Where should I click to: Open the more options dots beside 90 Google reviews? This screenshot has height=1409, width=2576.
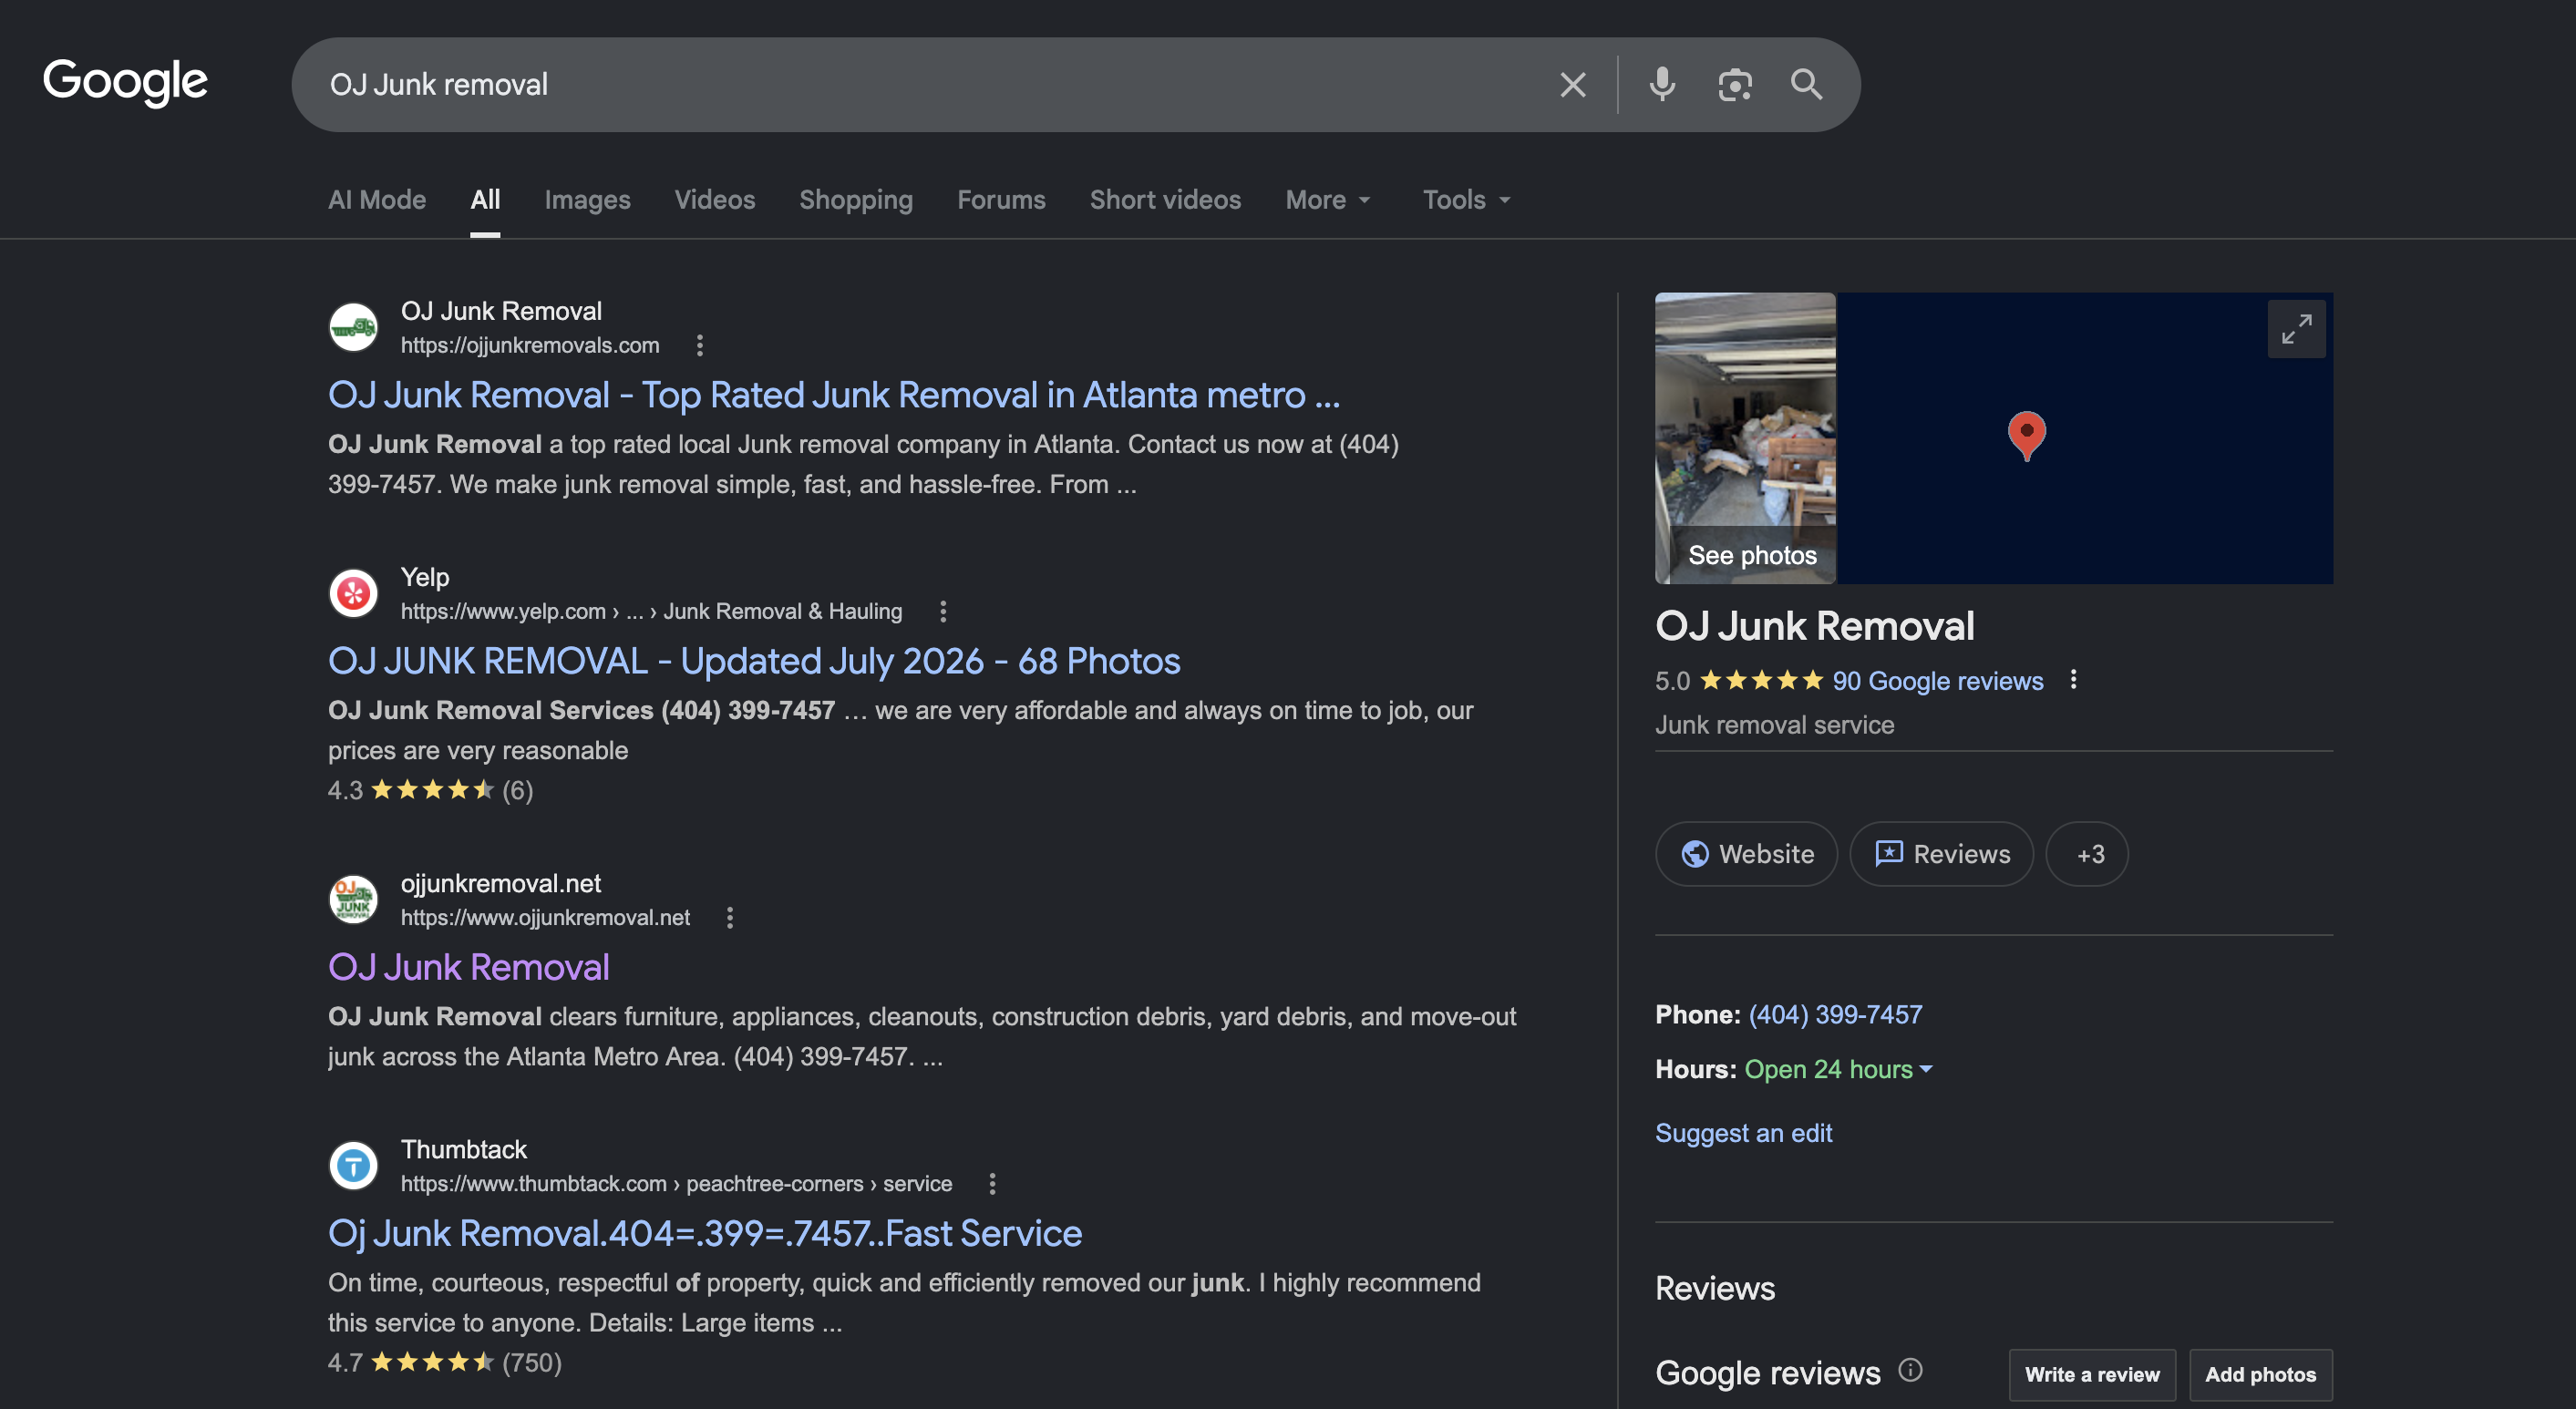(2073, 680)
